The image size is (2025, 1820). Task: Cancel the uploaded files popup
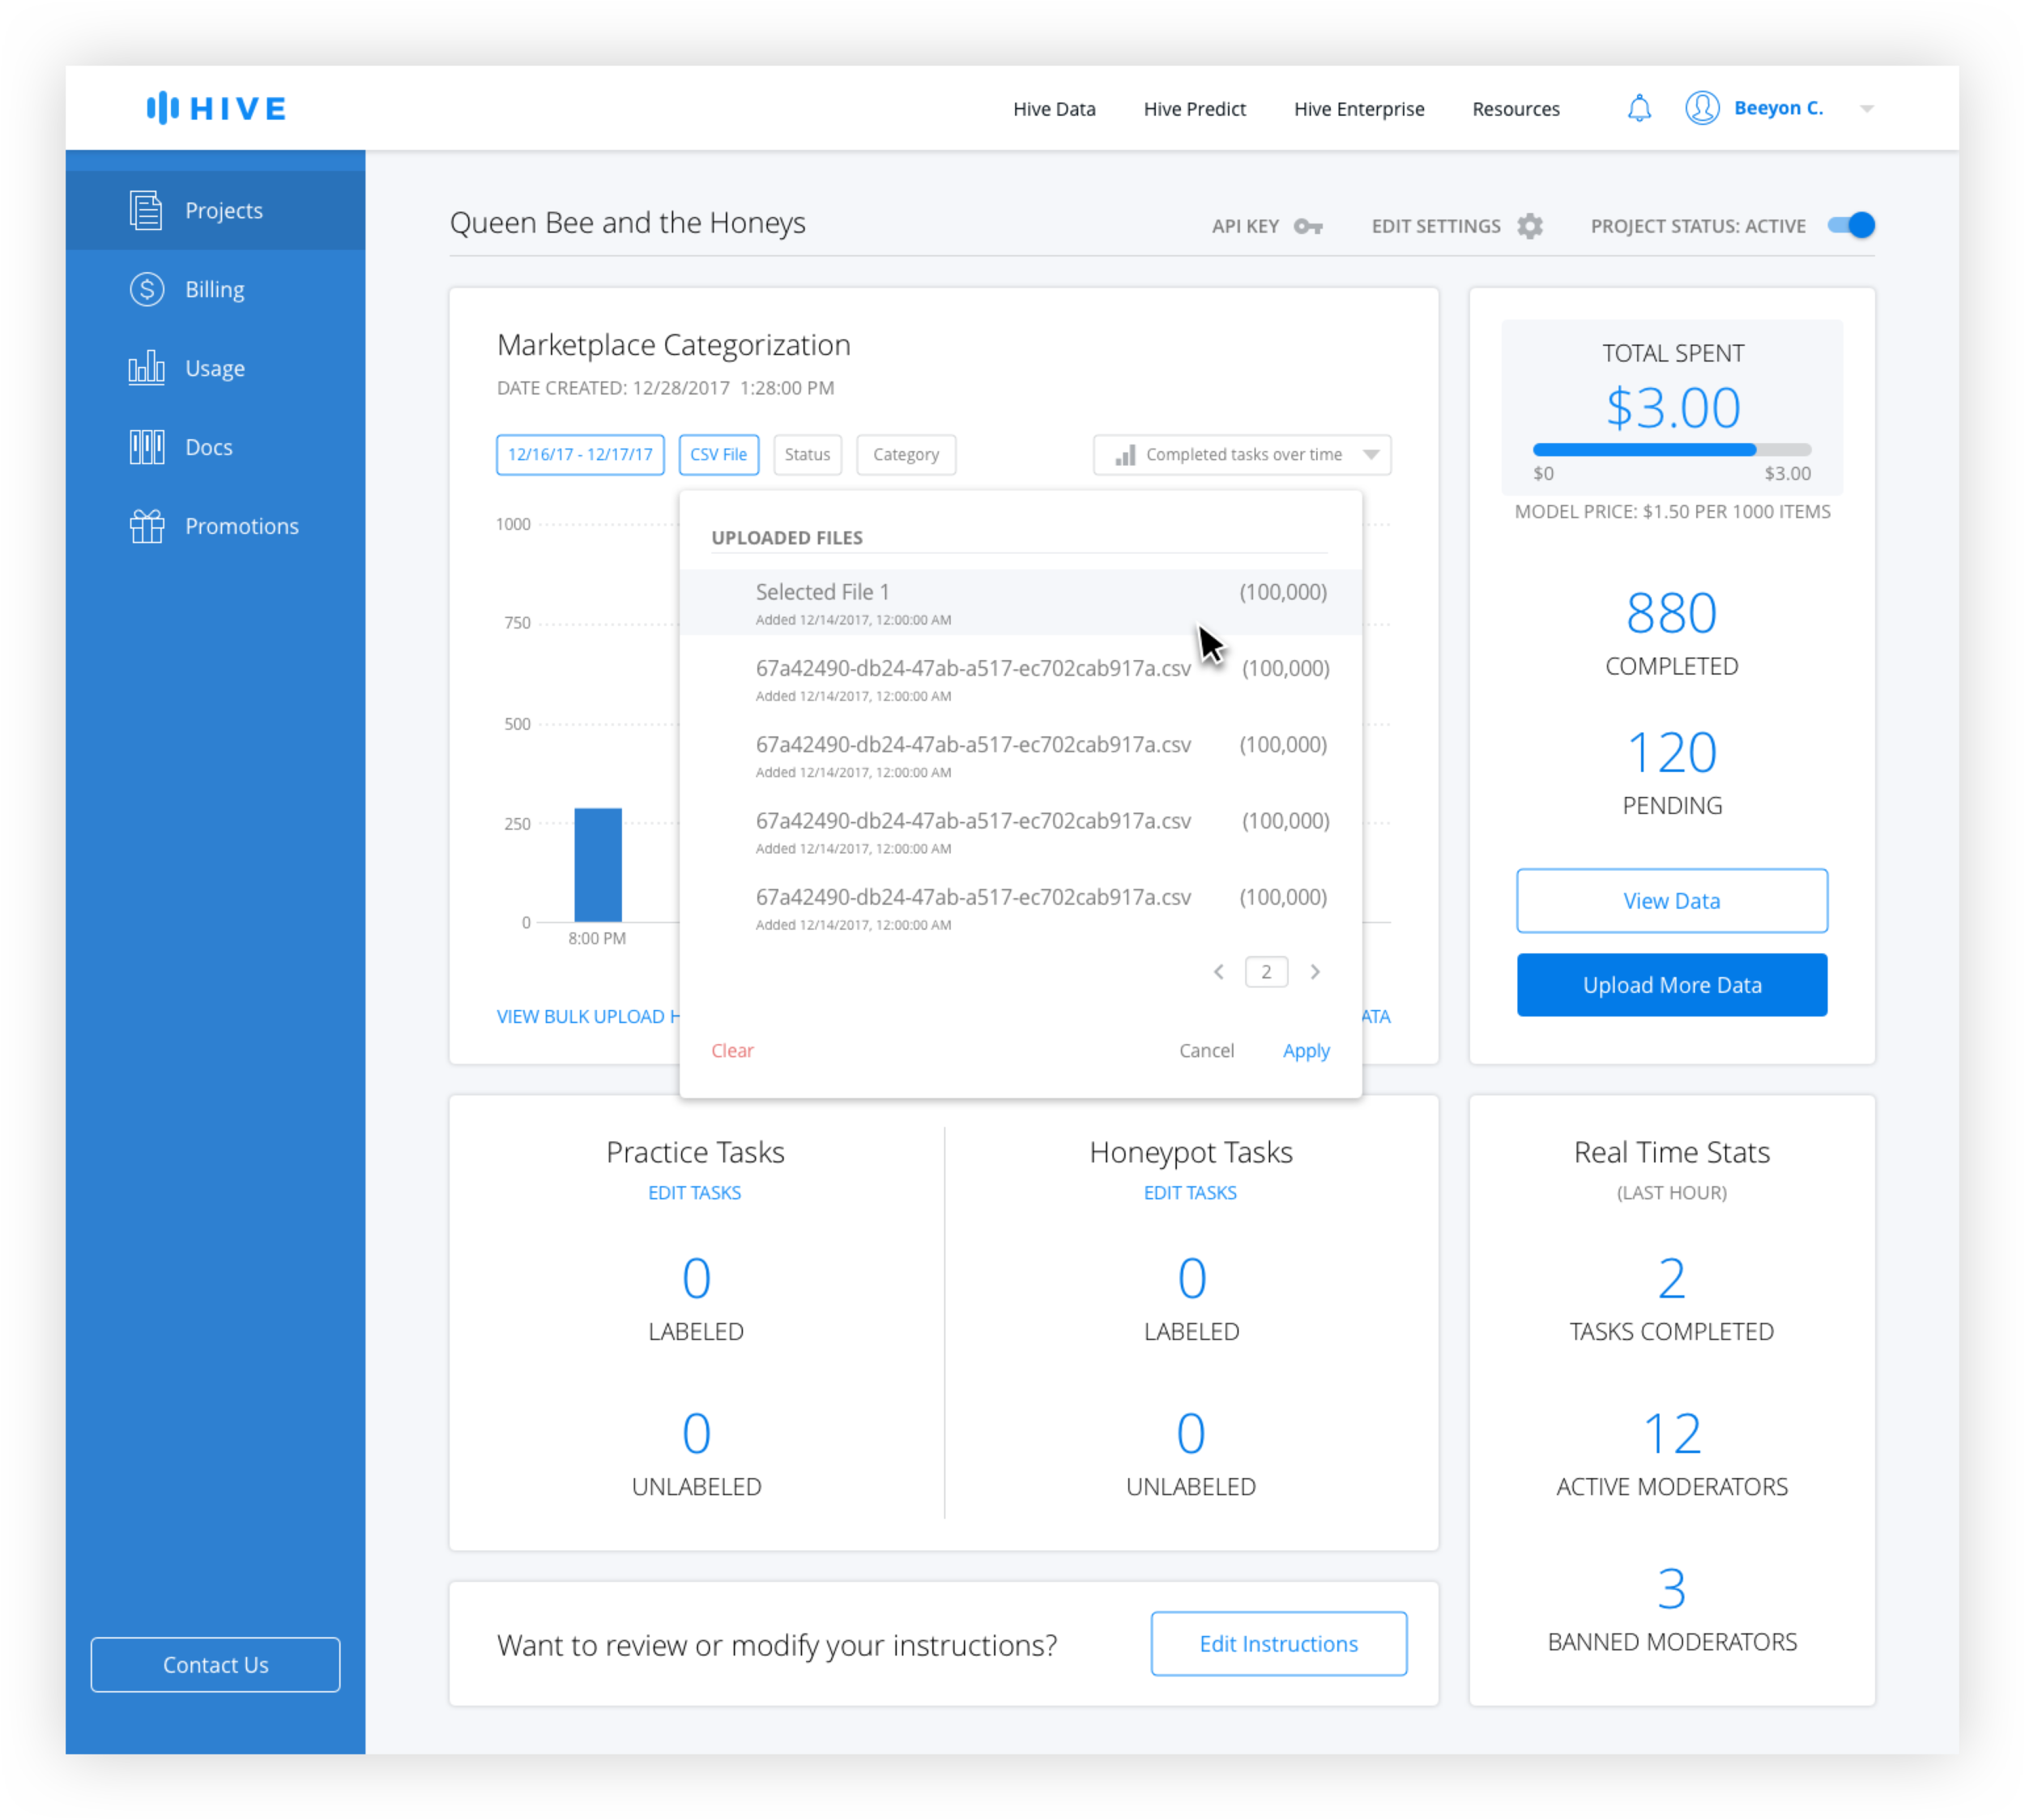pyautogui.click(x=1206, y=1051)
